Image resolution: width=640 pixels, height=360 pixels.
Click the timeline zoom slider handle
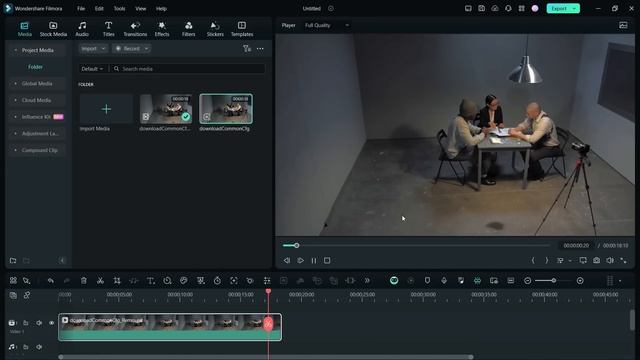(x=554, y=281)
